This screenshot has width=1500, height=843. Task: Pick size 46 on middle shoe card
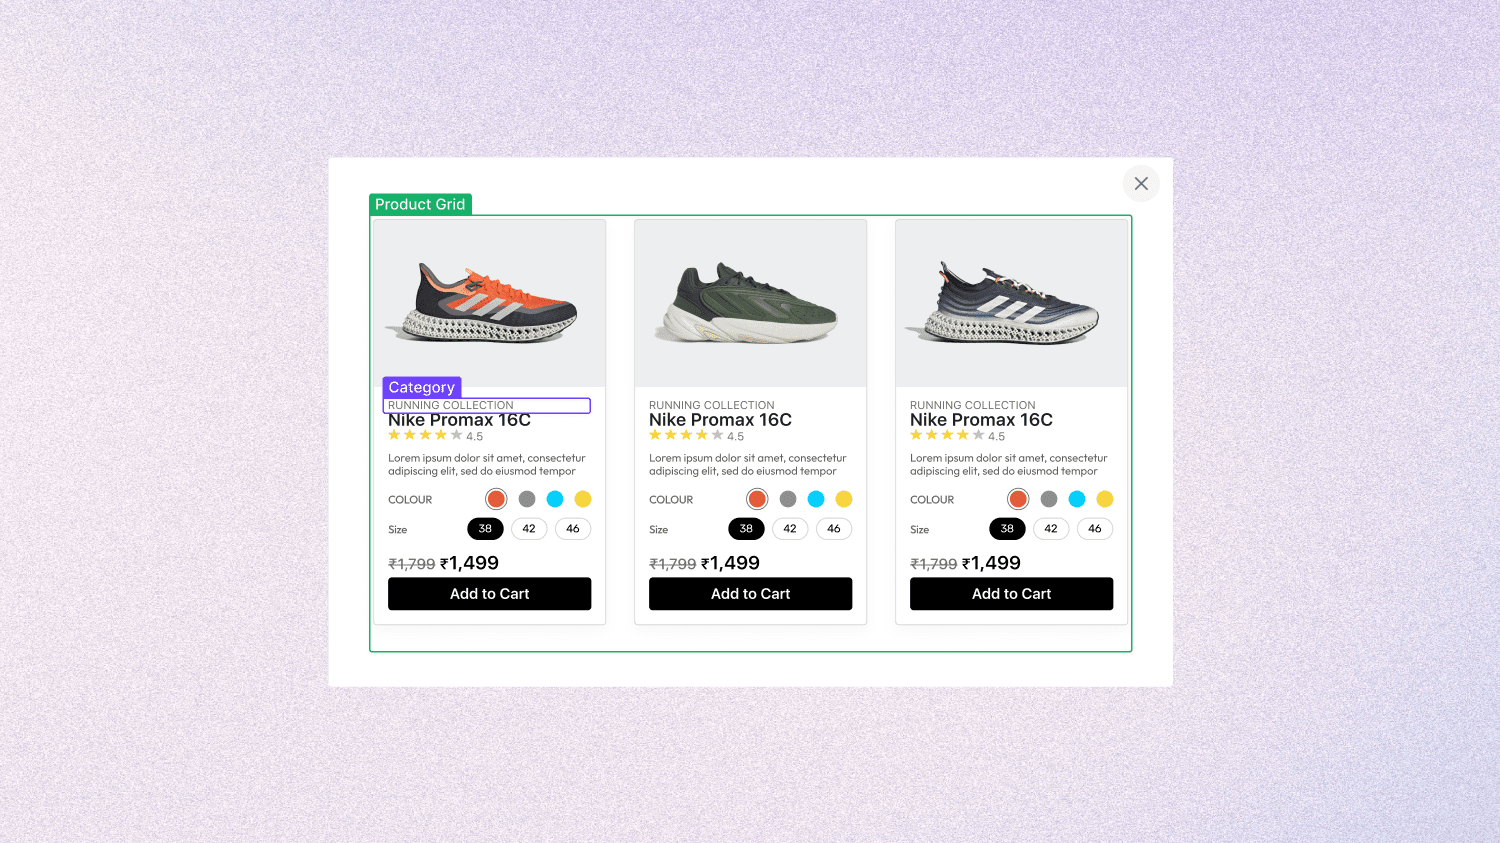click(834, 529)
